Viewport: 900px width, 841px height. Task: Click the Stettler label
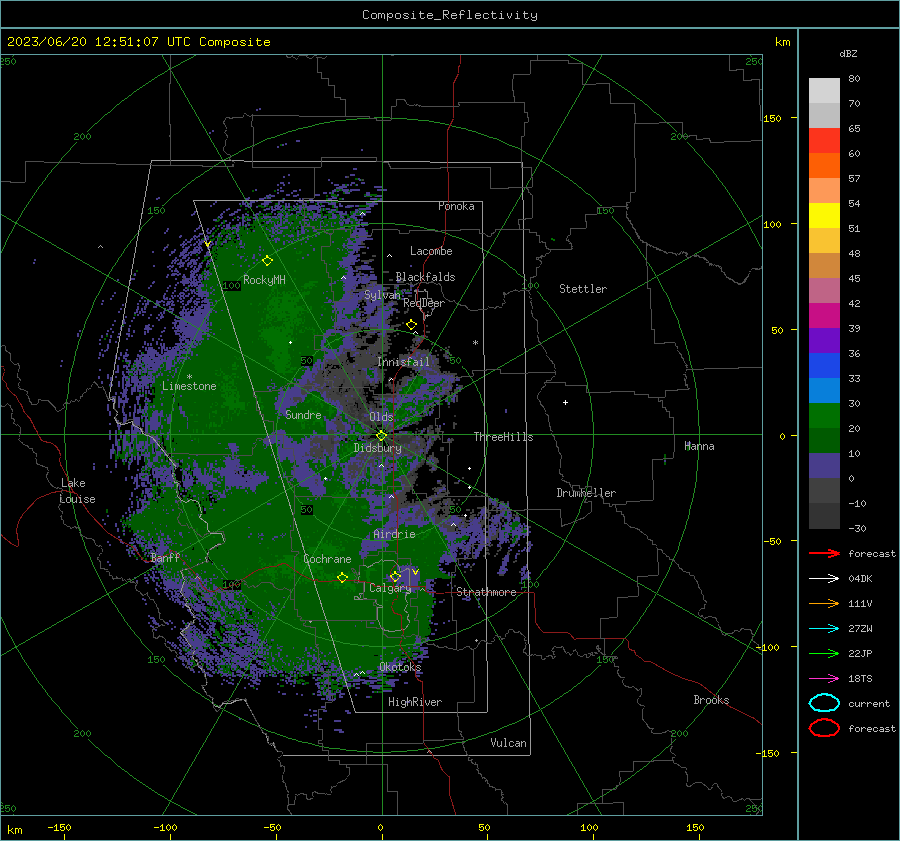point(583,289)
